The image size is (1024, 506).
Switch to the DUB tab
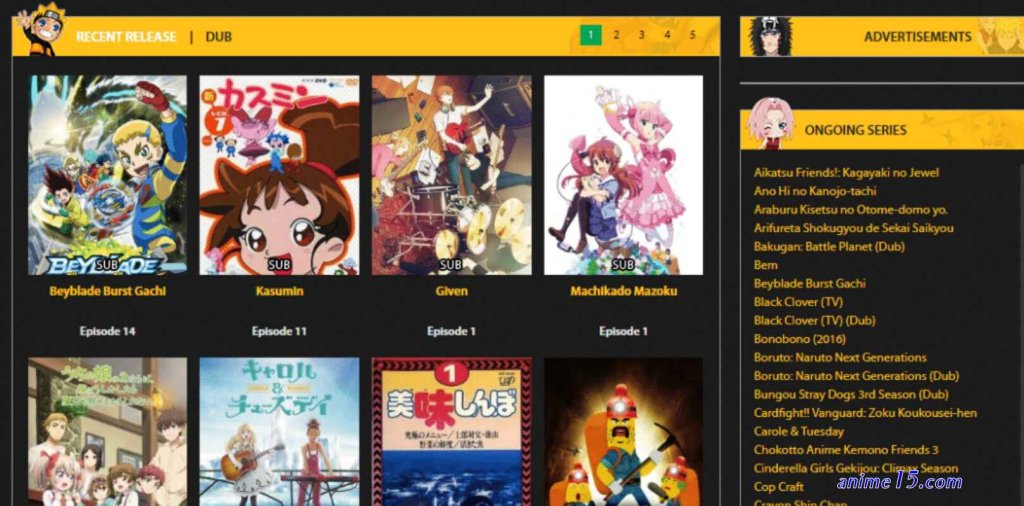[219, 37]
